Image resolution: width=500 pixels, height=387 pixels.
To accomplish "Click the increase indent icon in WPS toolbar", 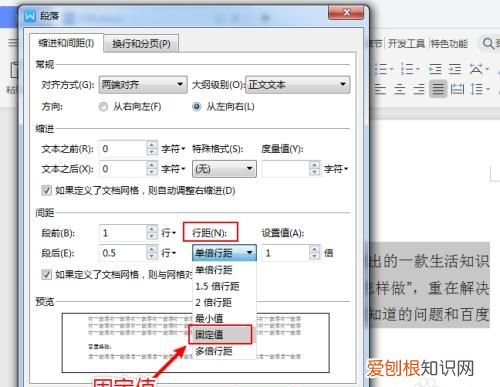I will tap(455, 69).
